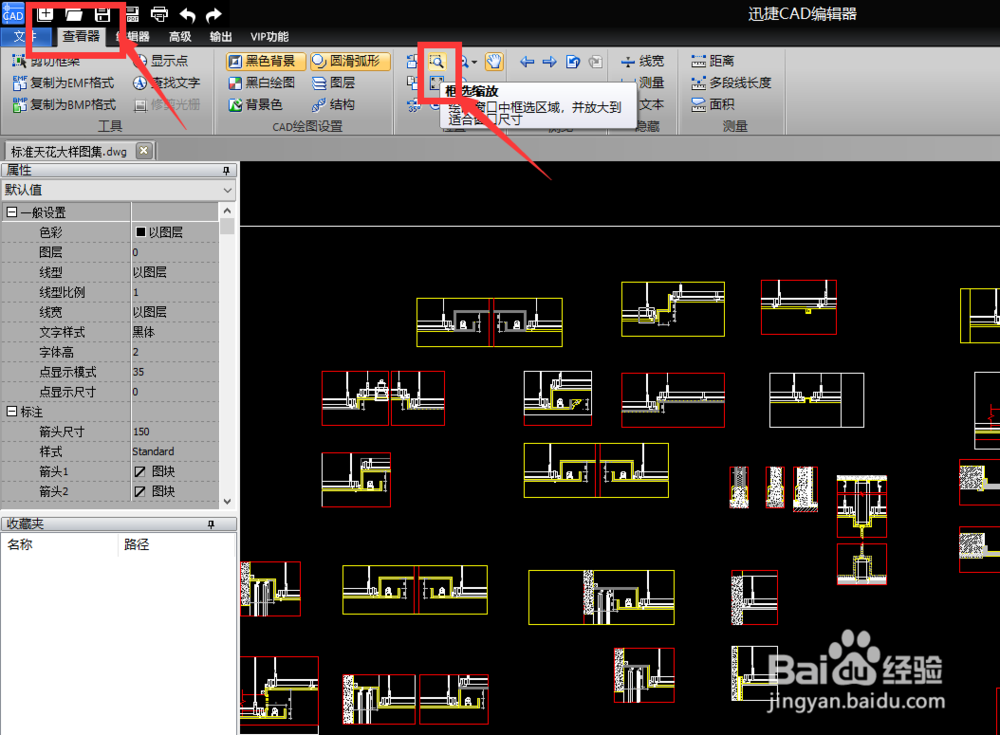The width and height of the screenshot is (1000, 735).
Task: Rotate the view by 35 degrees icon
Action: [x=413, y=105]
